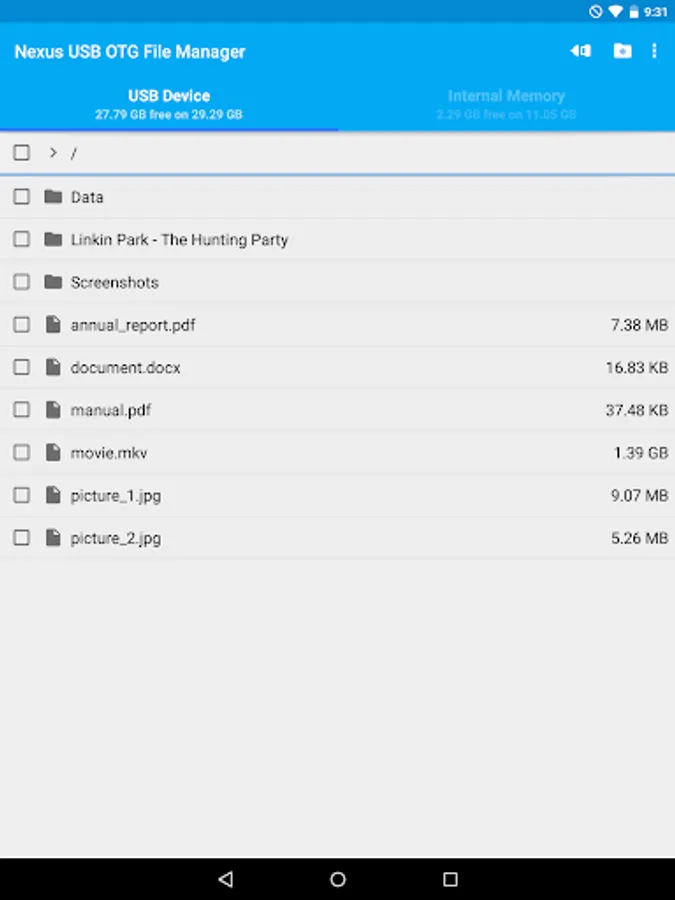
Task: Expand the path chevron next to the slash
Action: coord(53,153)
